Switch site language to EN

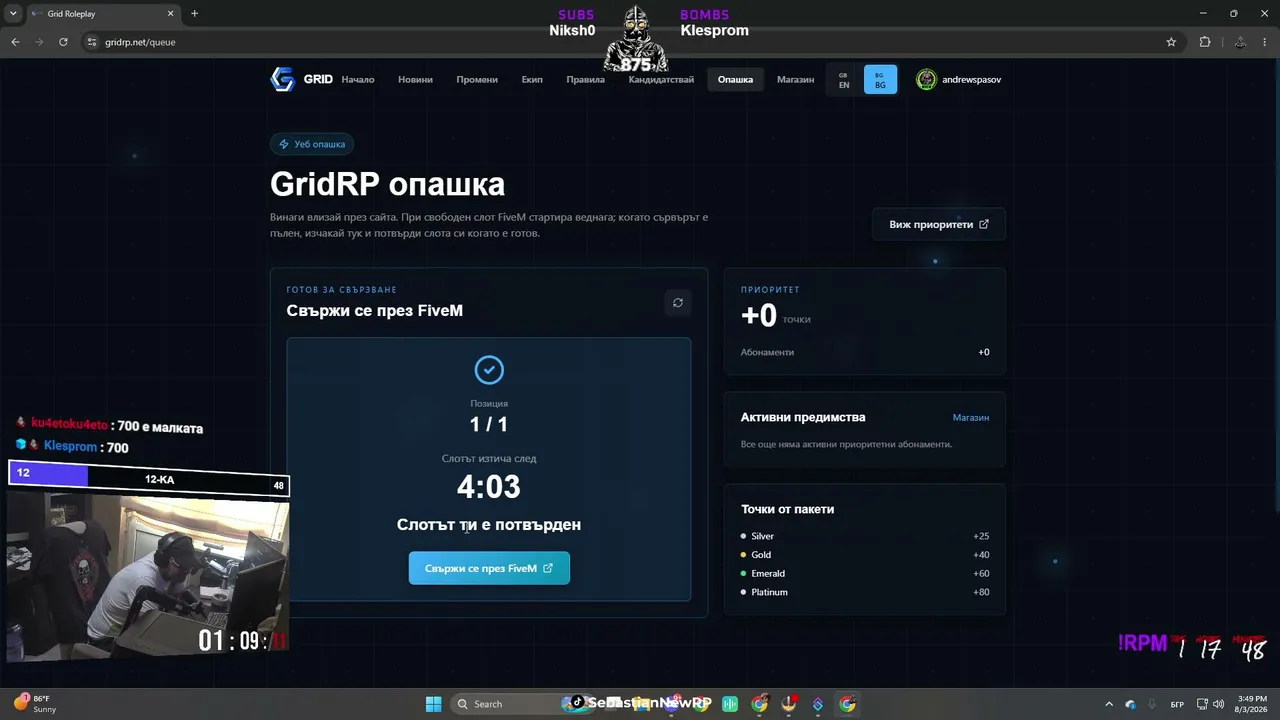click(x=844, y=80)
